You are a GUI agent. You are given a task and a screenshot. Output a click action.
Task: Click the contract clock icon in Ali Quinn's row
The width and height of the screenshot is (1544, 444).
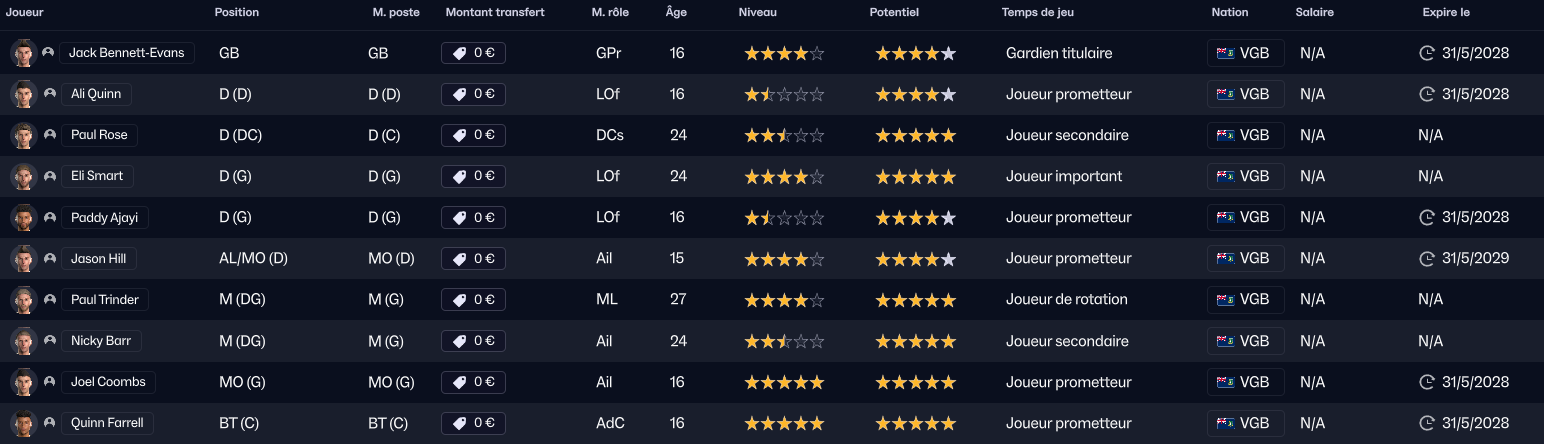pyautogui.click(x=1427, y=94)
